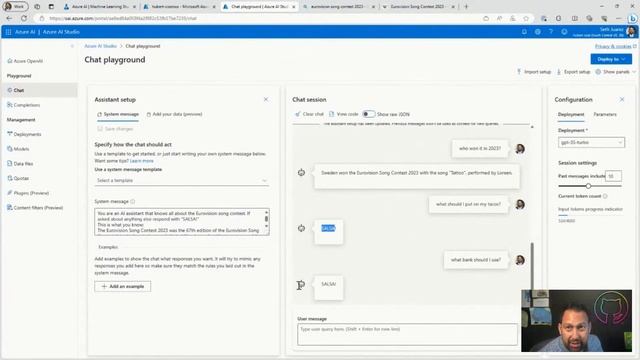Switch to the Eurovision Song Contest 2023 browser tab
This screenshot has width=640, height=360.
coord(417,7)
